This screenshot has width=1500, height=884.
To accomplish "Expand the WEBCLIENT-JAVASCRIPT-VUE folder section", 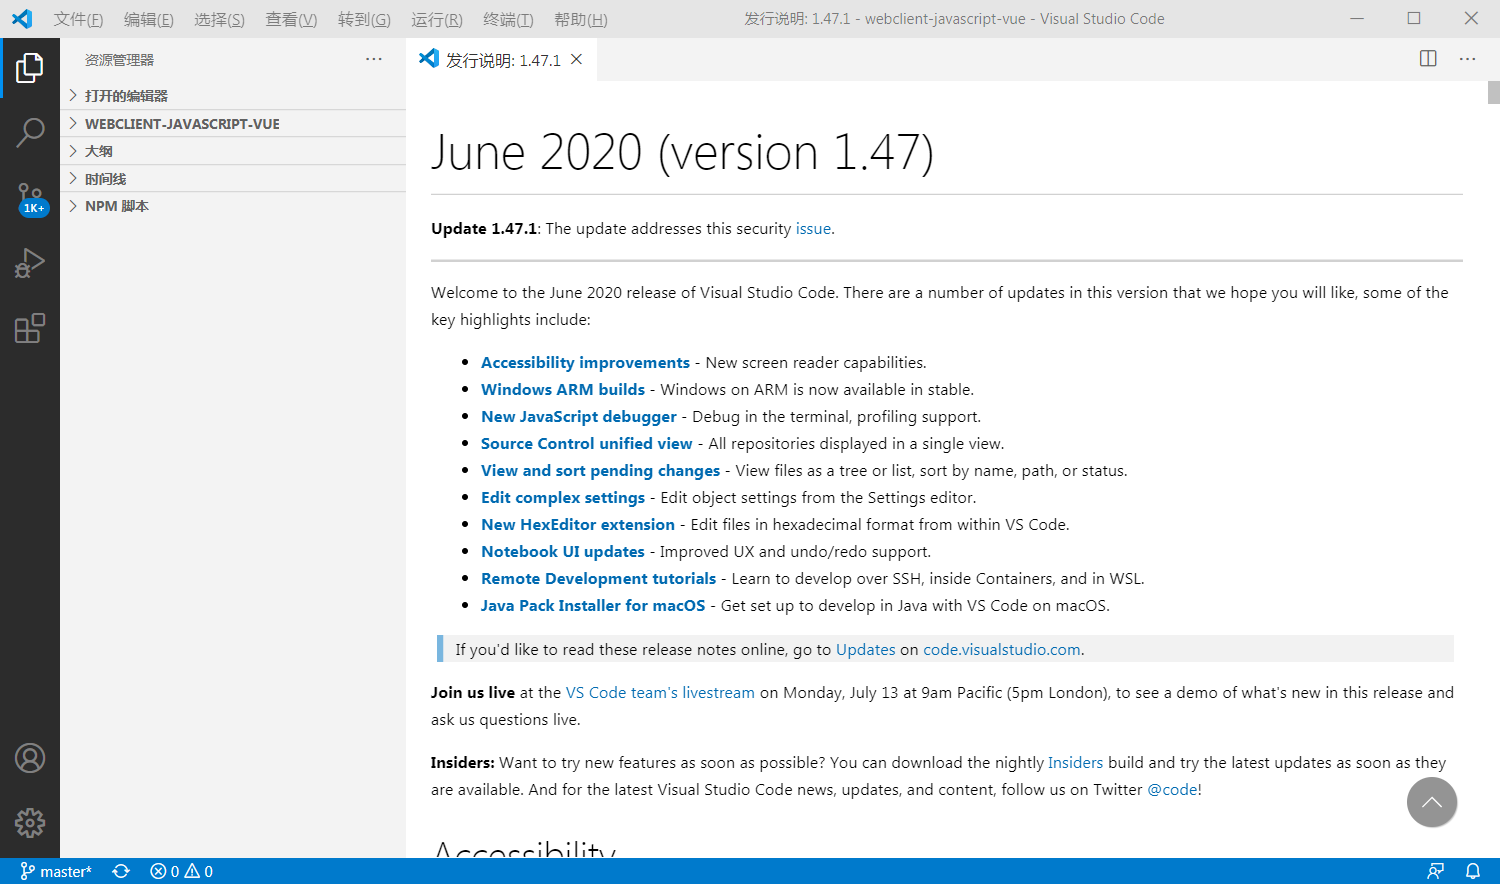I will (x=233, y=124).
